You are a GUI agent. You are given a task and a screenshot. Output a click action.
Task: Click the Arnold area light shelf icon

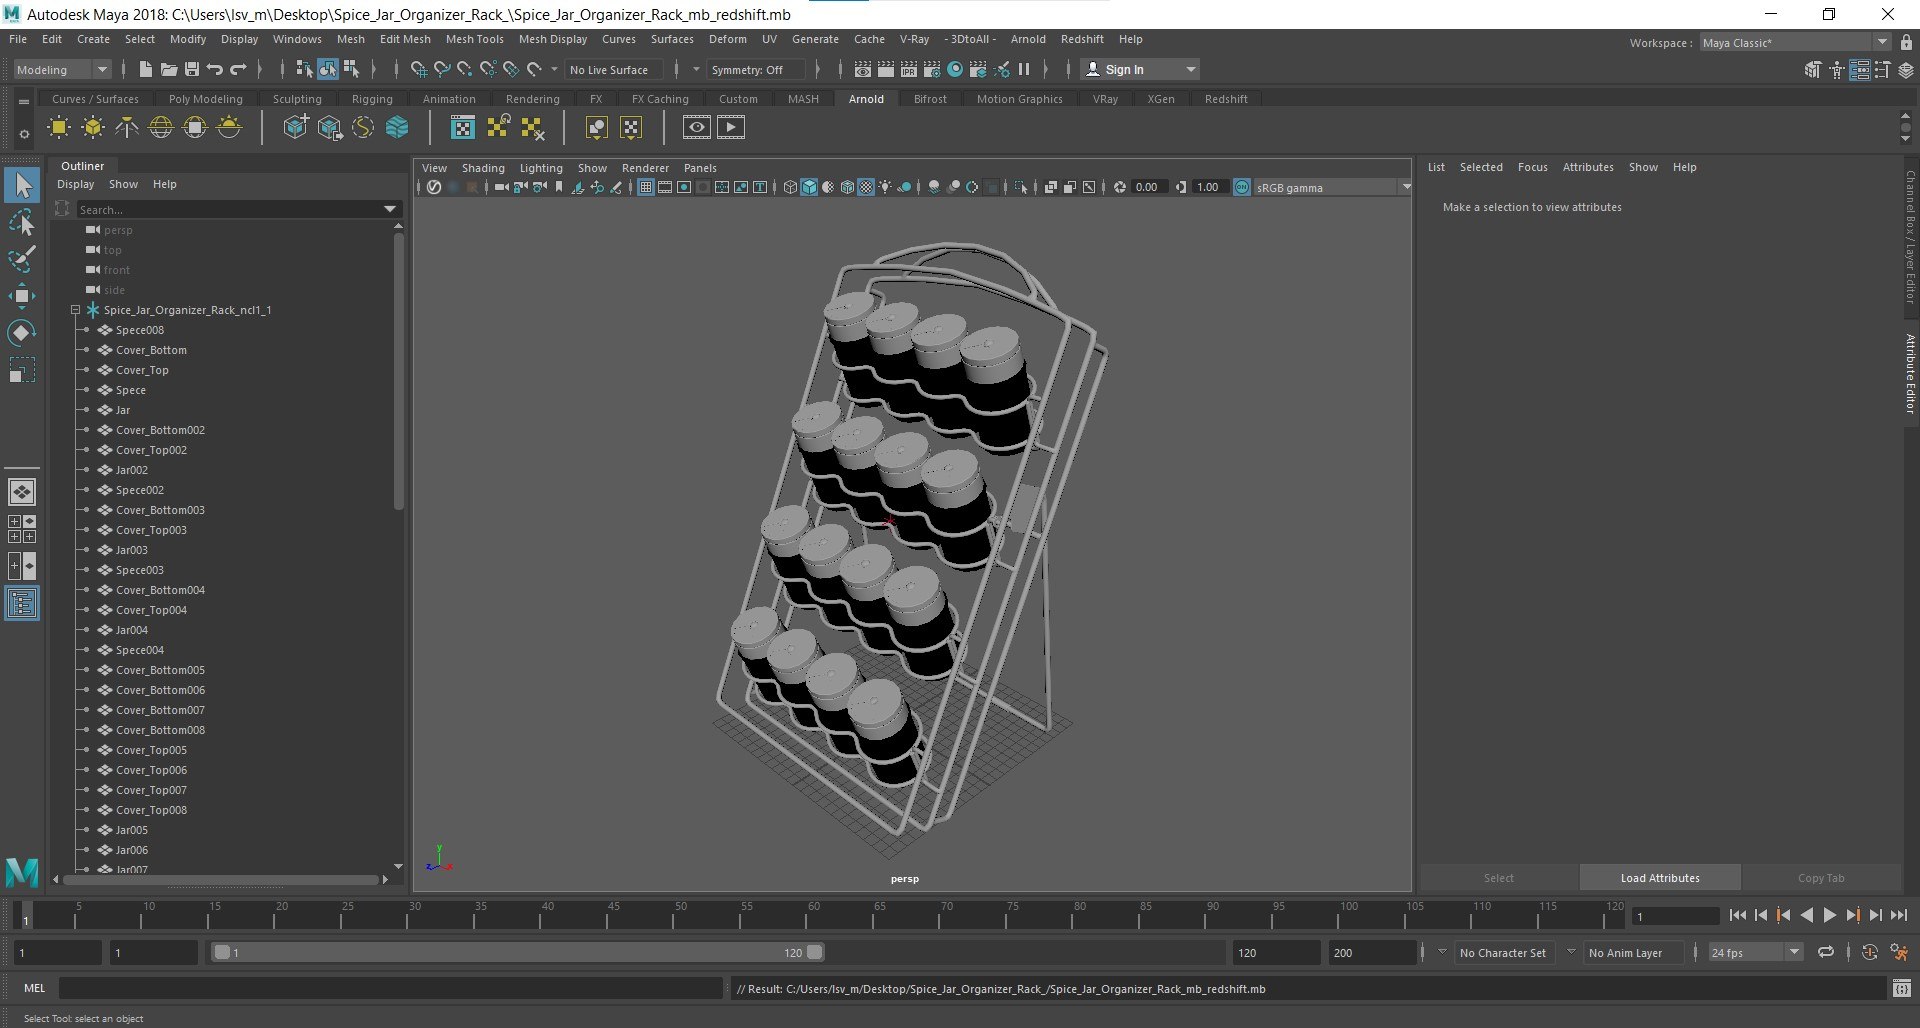(x=59, y=127)
